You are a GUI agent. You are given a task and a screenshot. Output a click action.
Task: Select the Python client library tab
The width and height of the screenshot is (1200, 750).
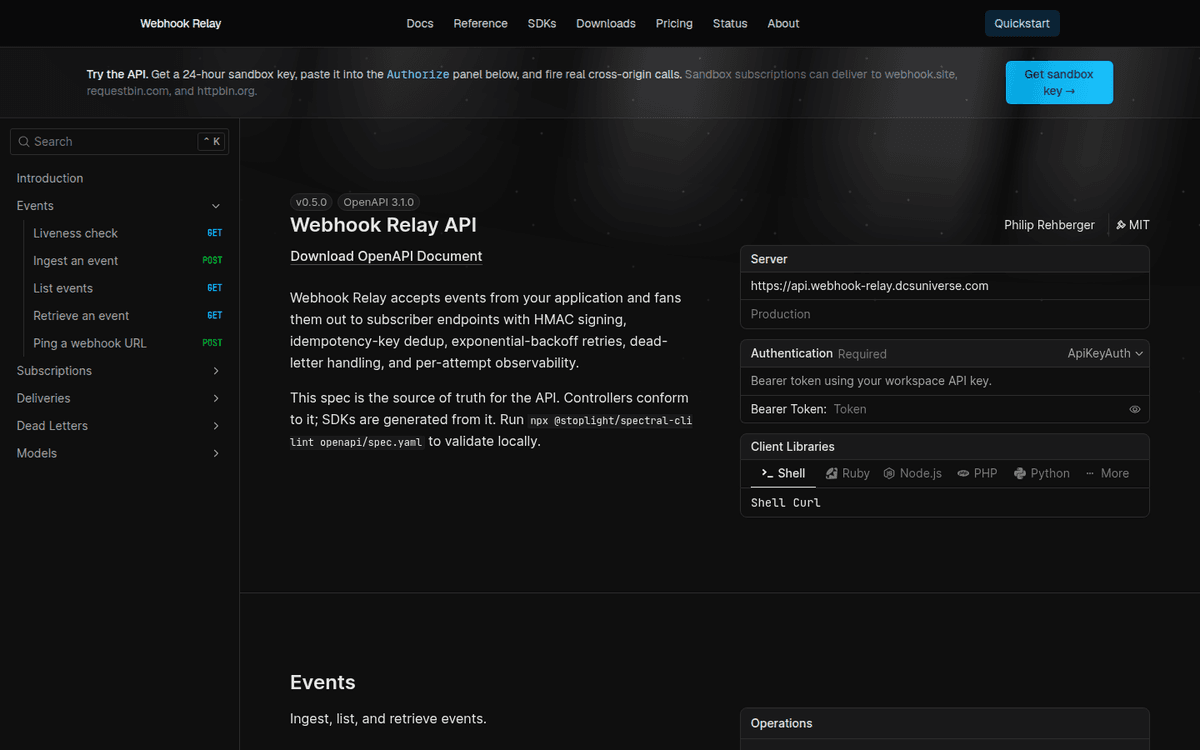pyautogui.click(x=1041, y=473)
